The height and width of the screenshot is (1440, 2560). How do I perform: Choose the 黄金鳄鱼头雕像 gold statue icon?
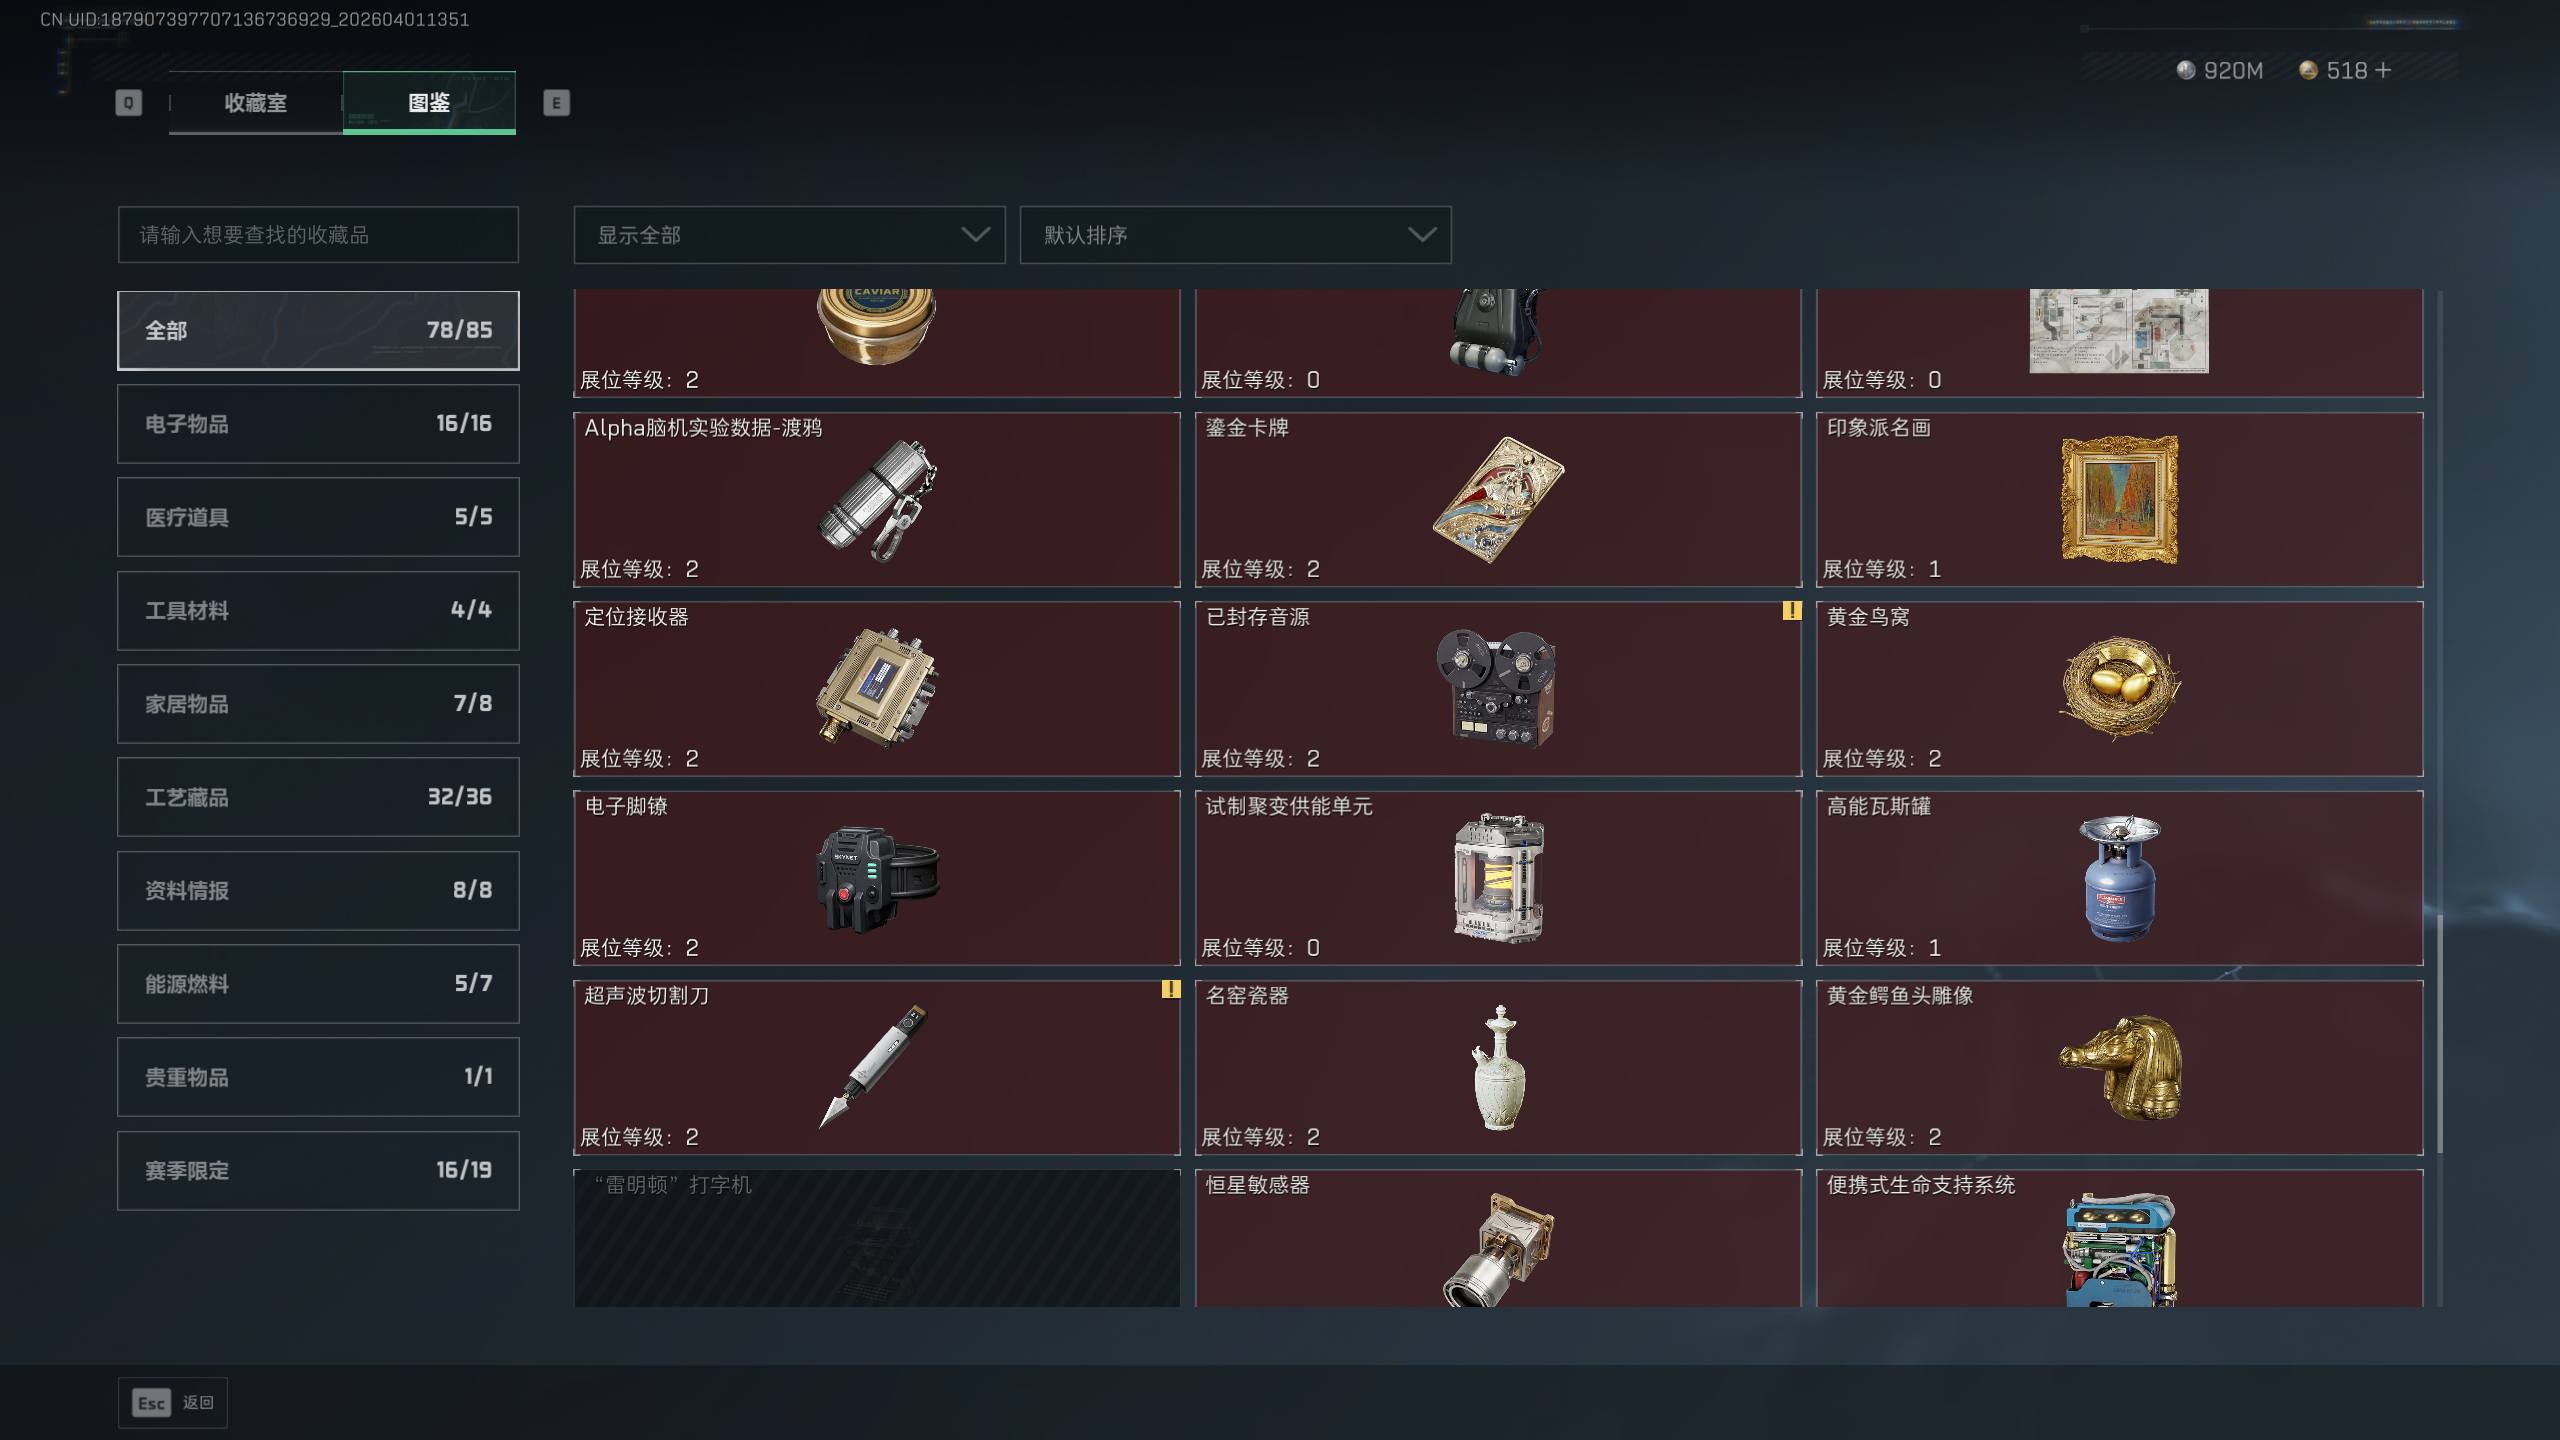pyautogui.click(x=2120, y=1068)
